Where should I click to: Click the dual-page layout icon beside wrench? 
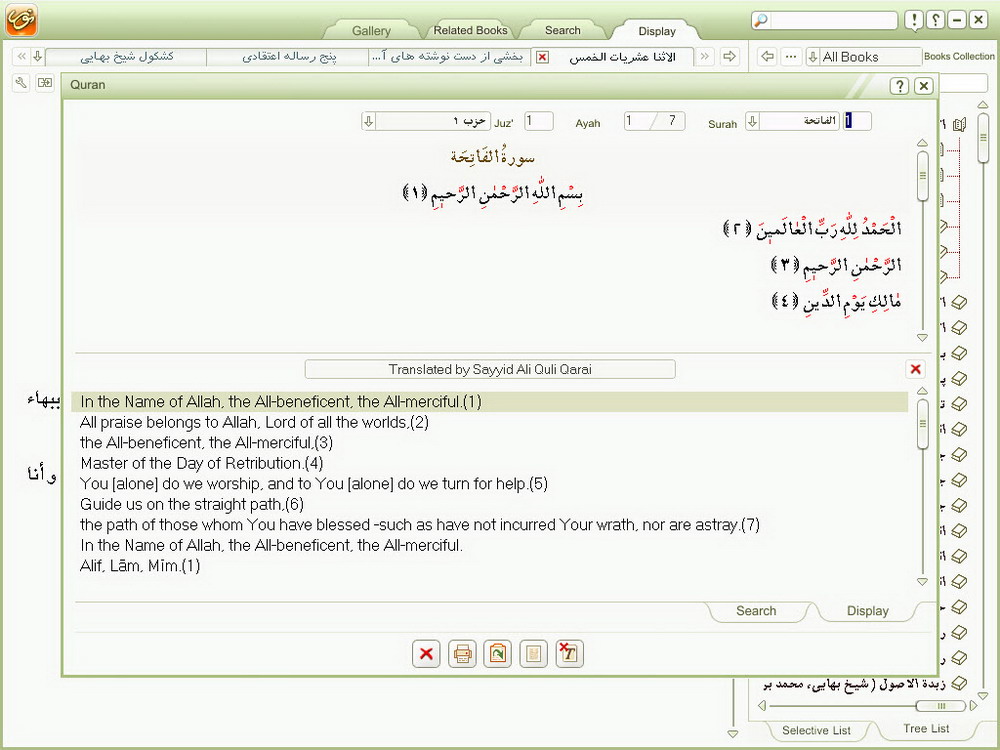[x=45, y=82]
